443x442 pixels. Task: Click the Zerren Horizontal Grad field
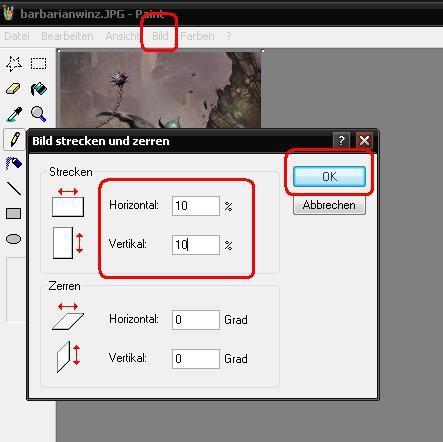[x=196, y=320]
